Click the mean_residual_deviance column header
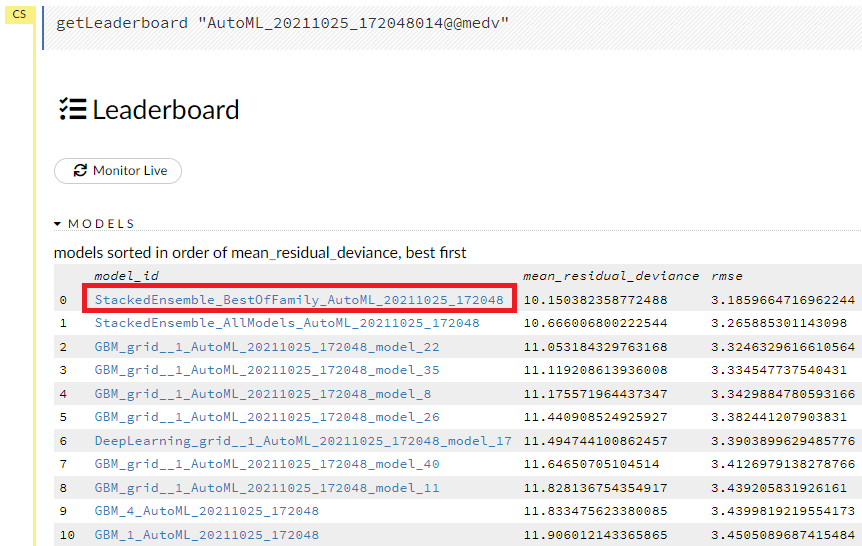This screenshot has width=862, height=546. point(610,276)
